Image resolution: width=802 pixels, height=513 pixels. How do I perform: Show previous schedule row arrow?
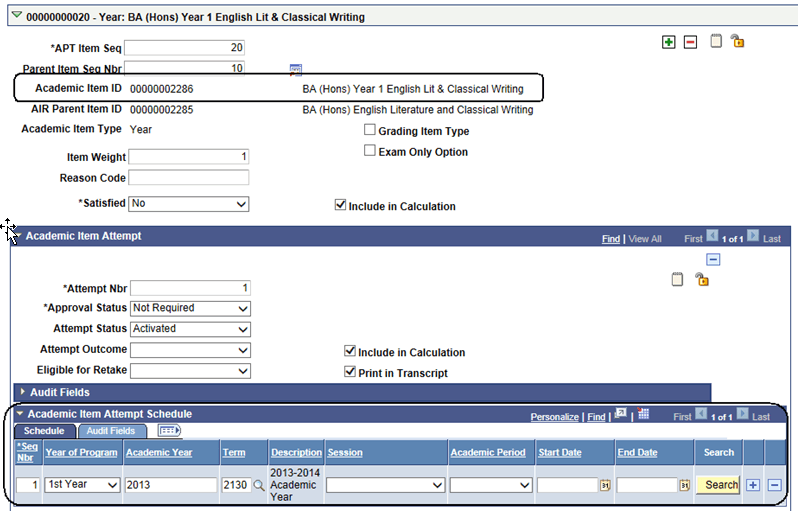click(701, 414)
